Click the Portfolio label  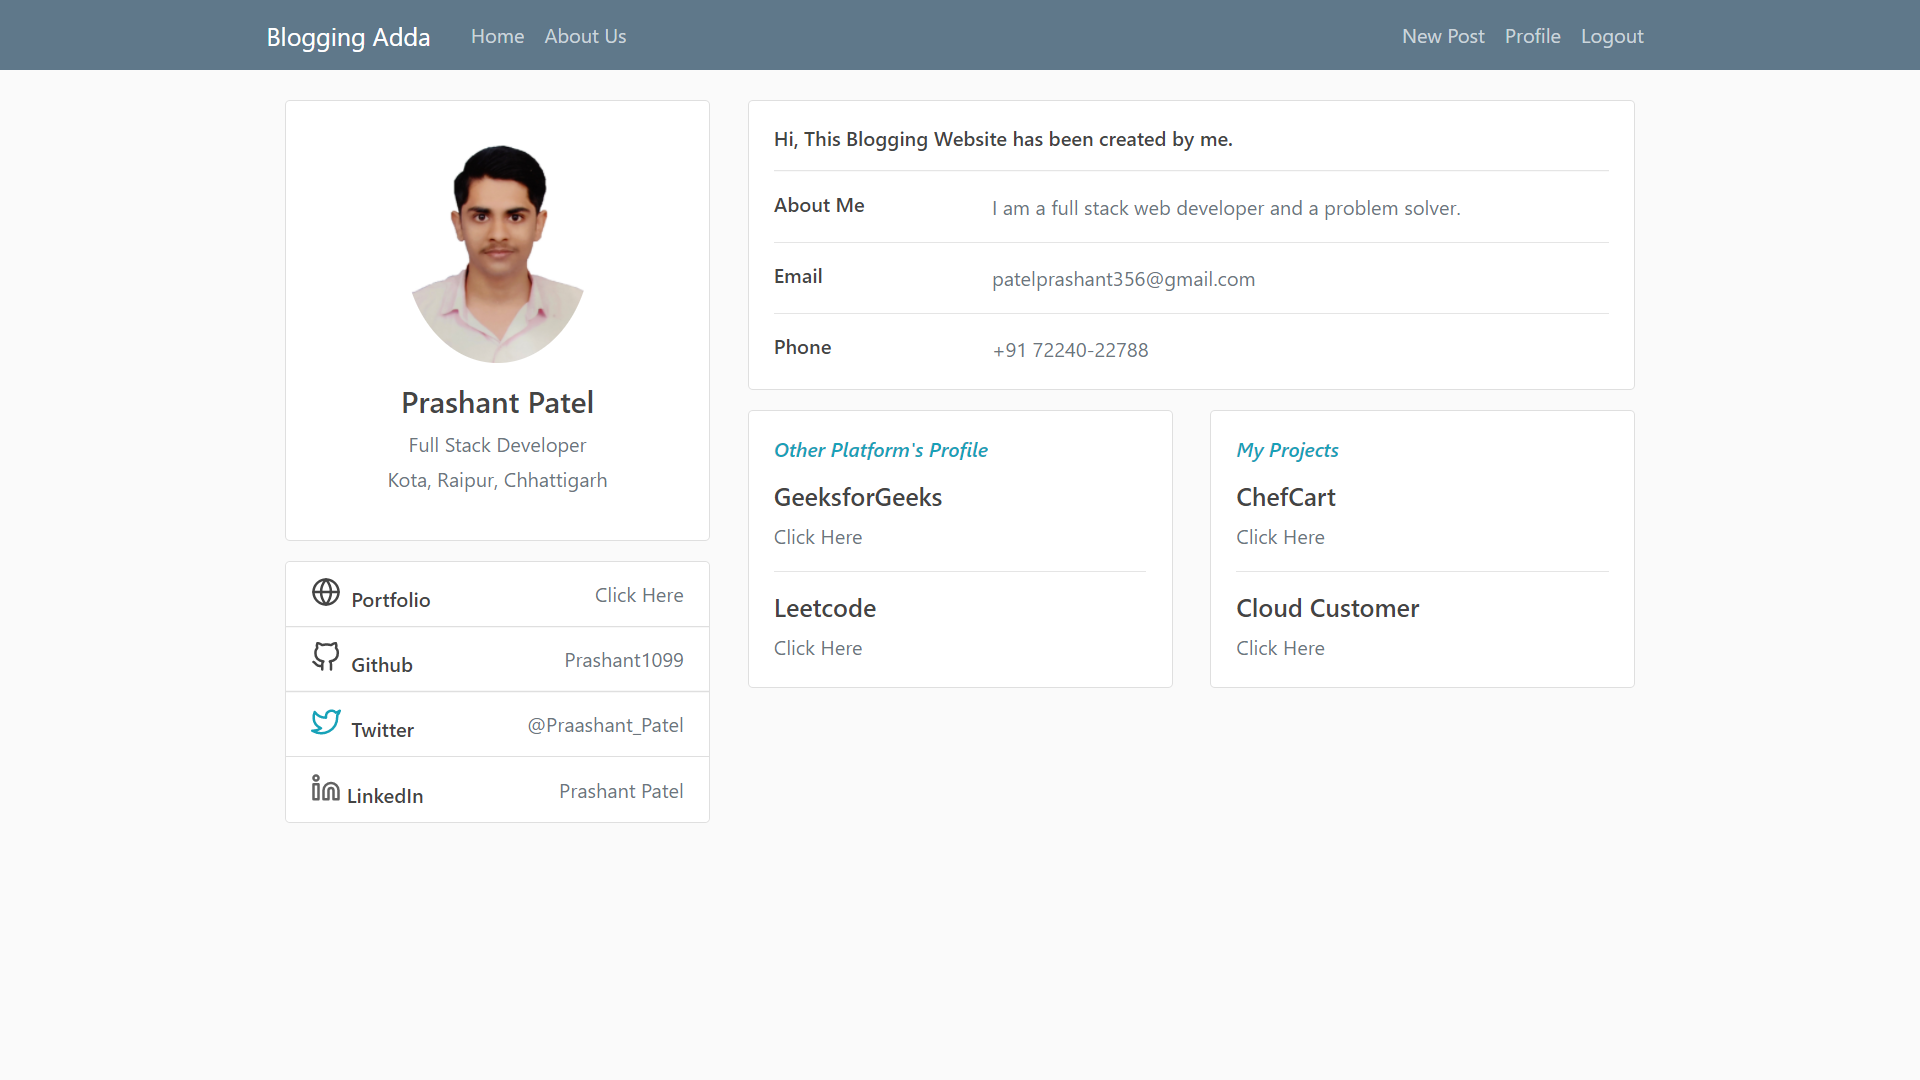(391, 600)
